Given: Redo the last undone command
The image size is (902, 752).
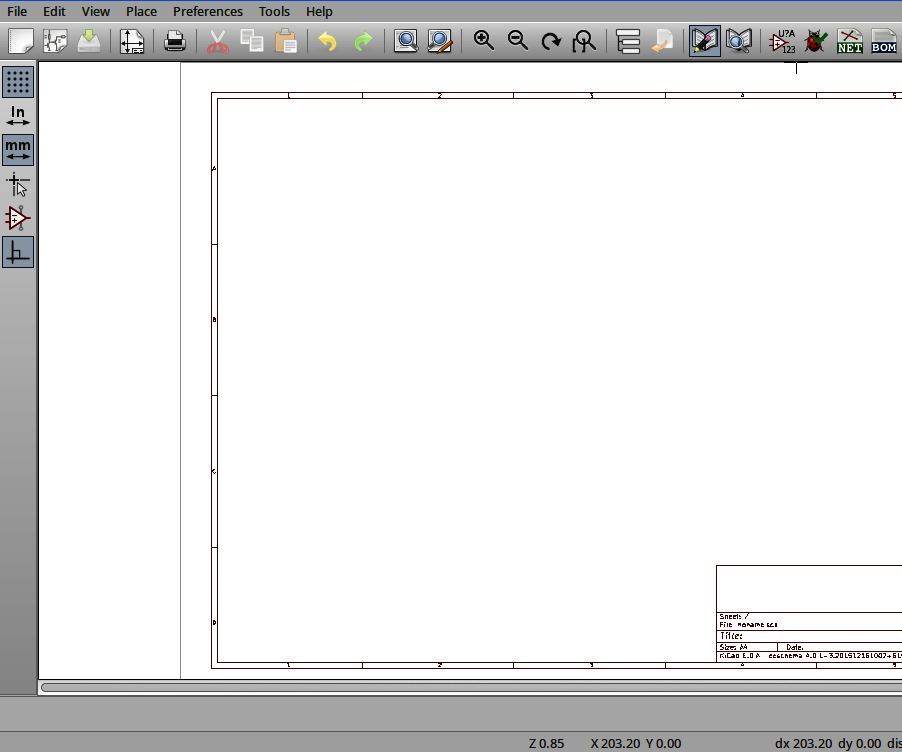Looking at the screenshot, I should click(x=363, y=41).
